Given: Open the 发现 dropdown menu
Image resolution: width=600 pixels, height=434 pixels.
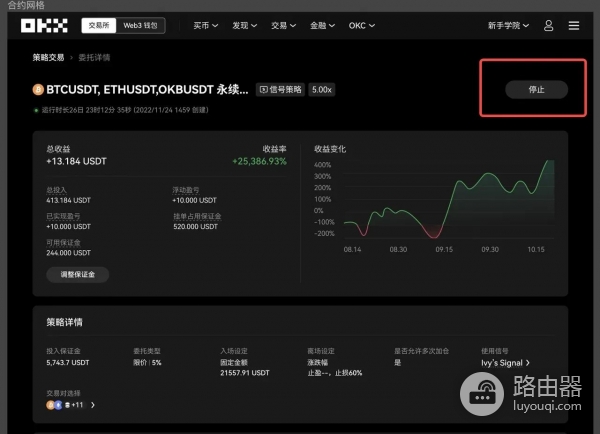Looking at the screenshot, I should pos(245,26).
